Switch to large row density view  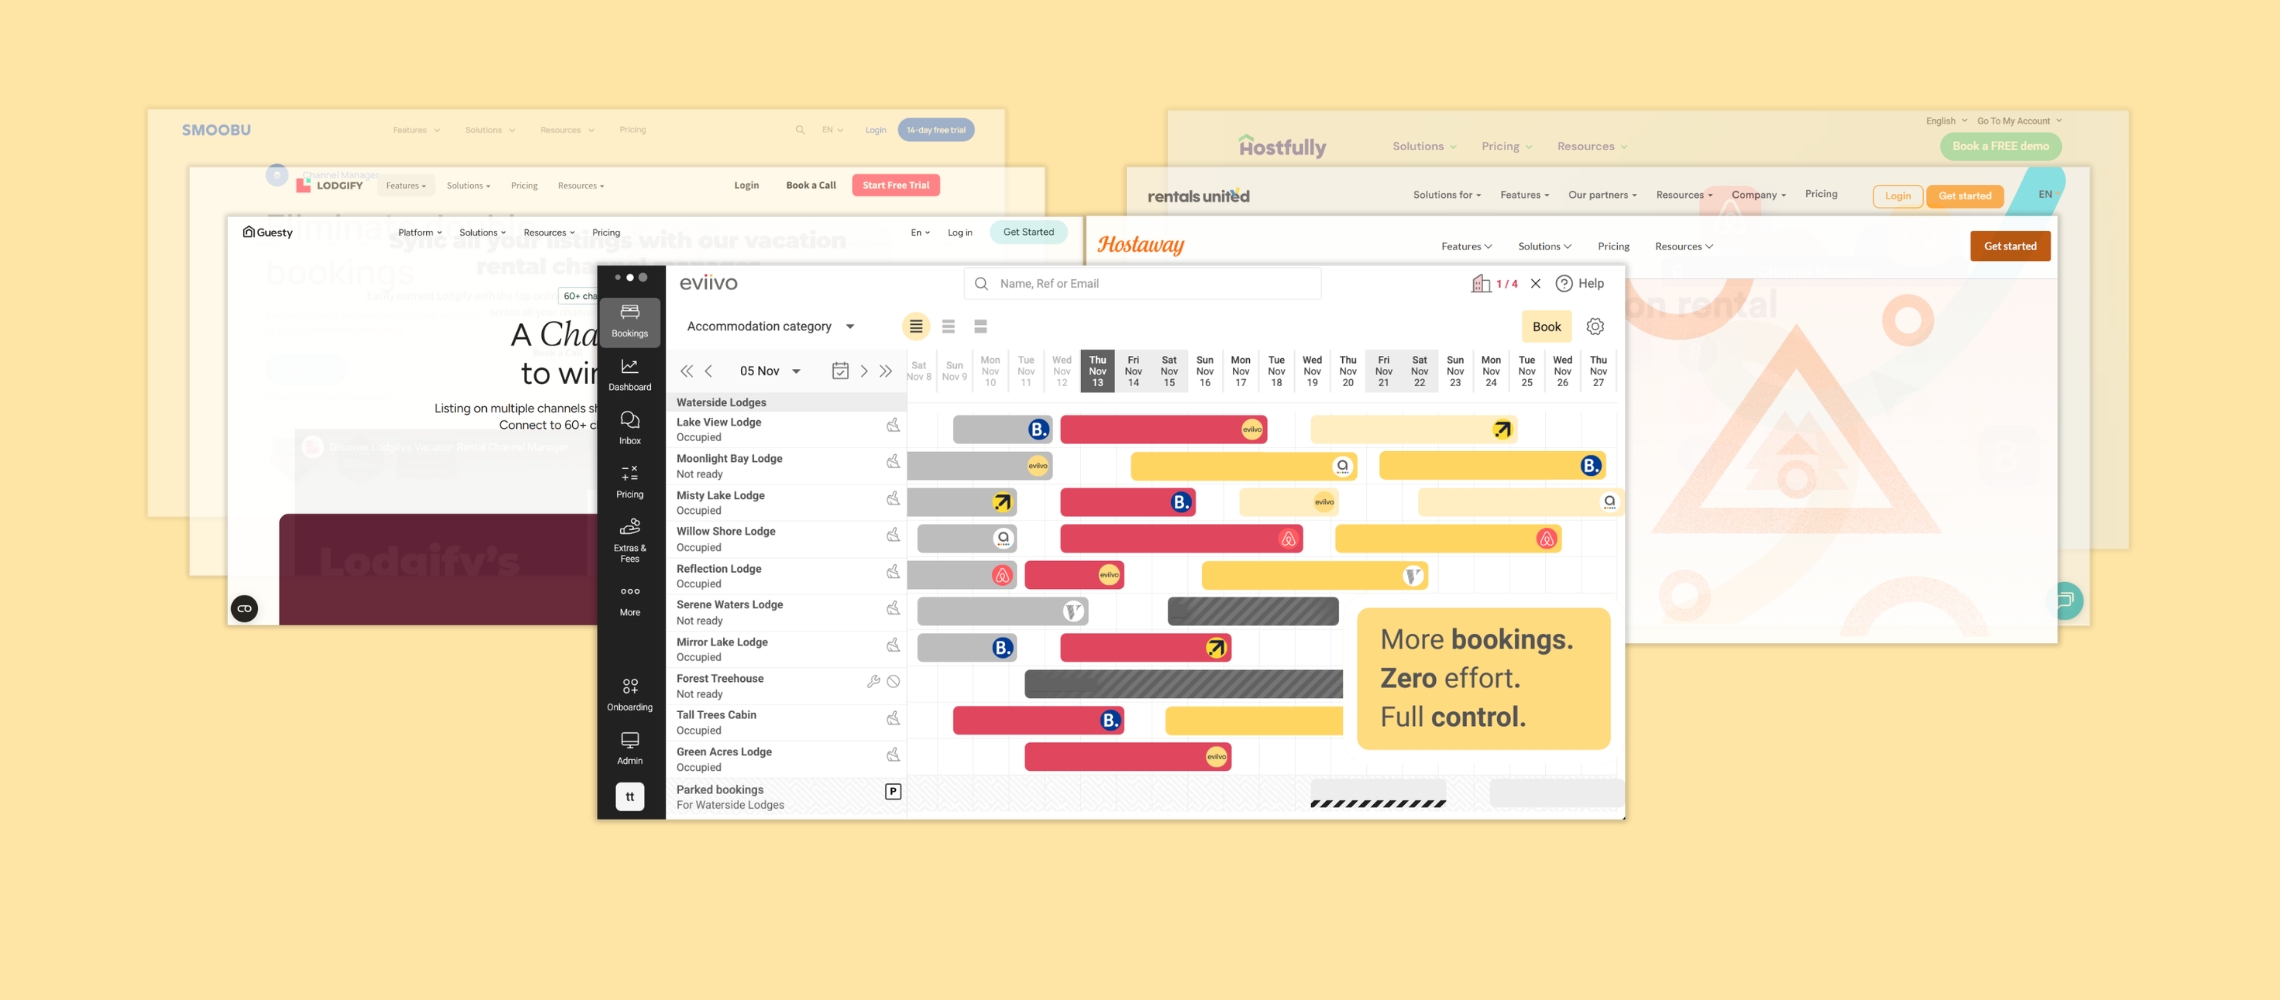click(x=980, y=327)
